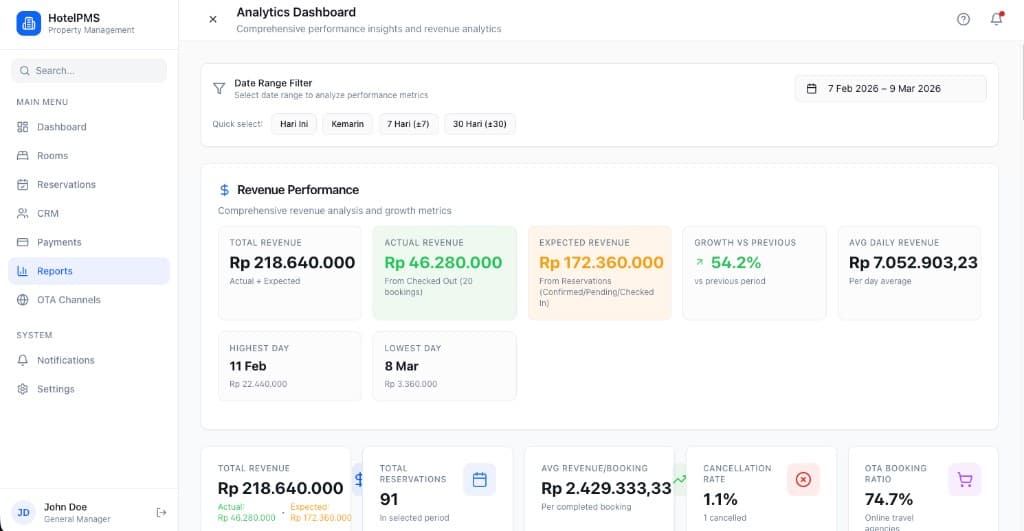
Task: Click the red cancellation rate icon
Action: [803, 480]
